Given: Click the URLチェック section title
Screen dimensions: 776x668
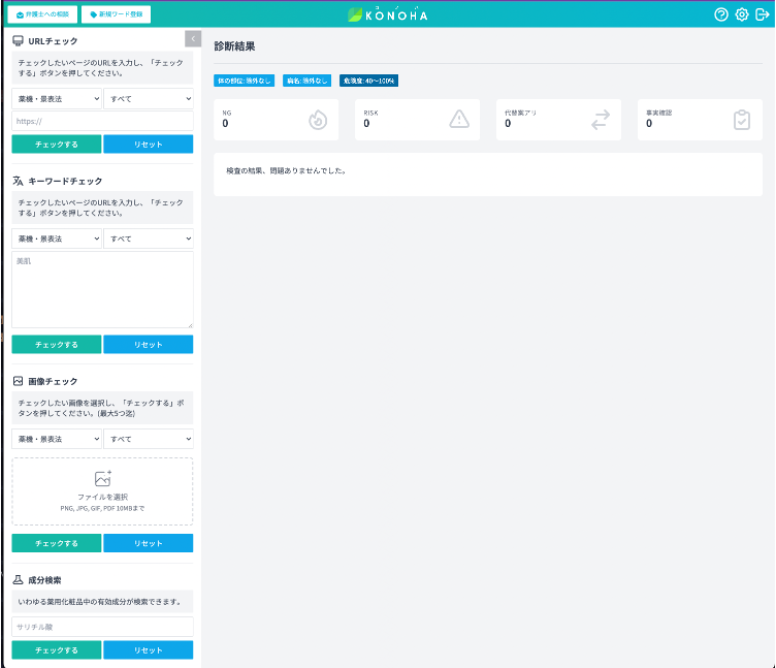Looking at the screenshot, I should tap(53, 41).
